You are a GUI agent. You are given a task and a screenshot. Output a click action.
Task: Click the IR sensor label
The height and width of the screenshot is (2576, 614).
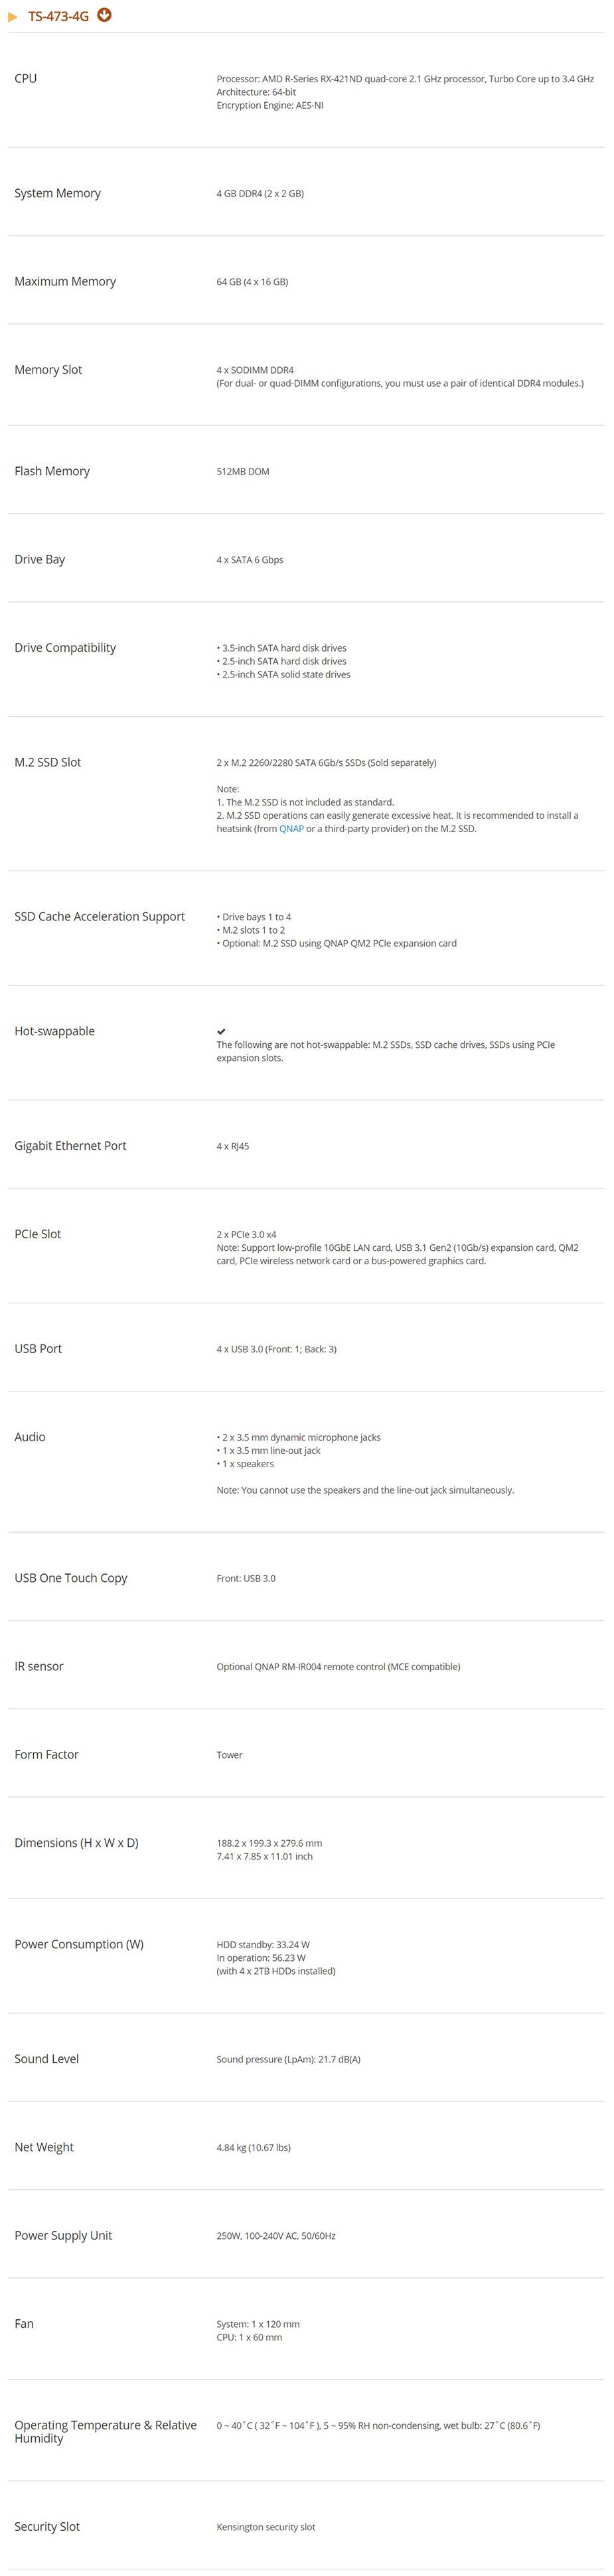pos(39,1666)
